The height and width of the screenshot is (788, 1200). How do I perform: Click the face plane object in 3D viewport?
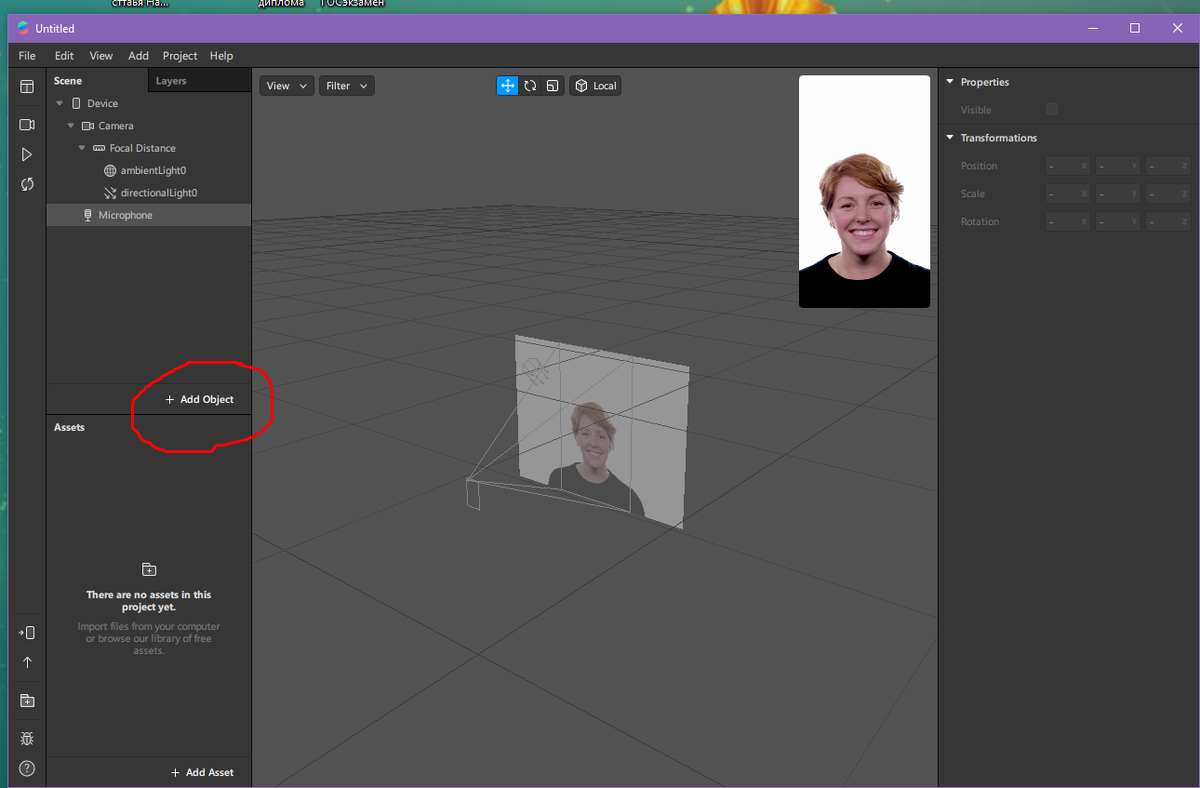[602, 432]
